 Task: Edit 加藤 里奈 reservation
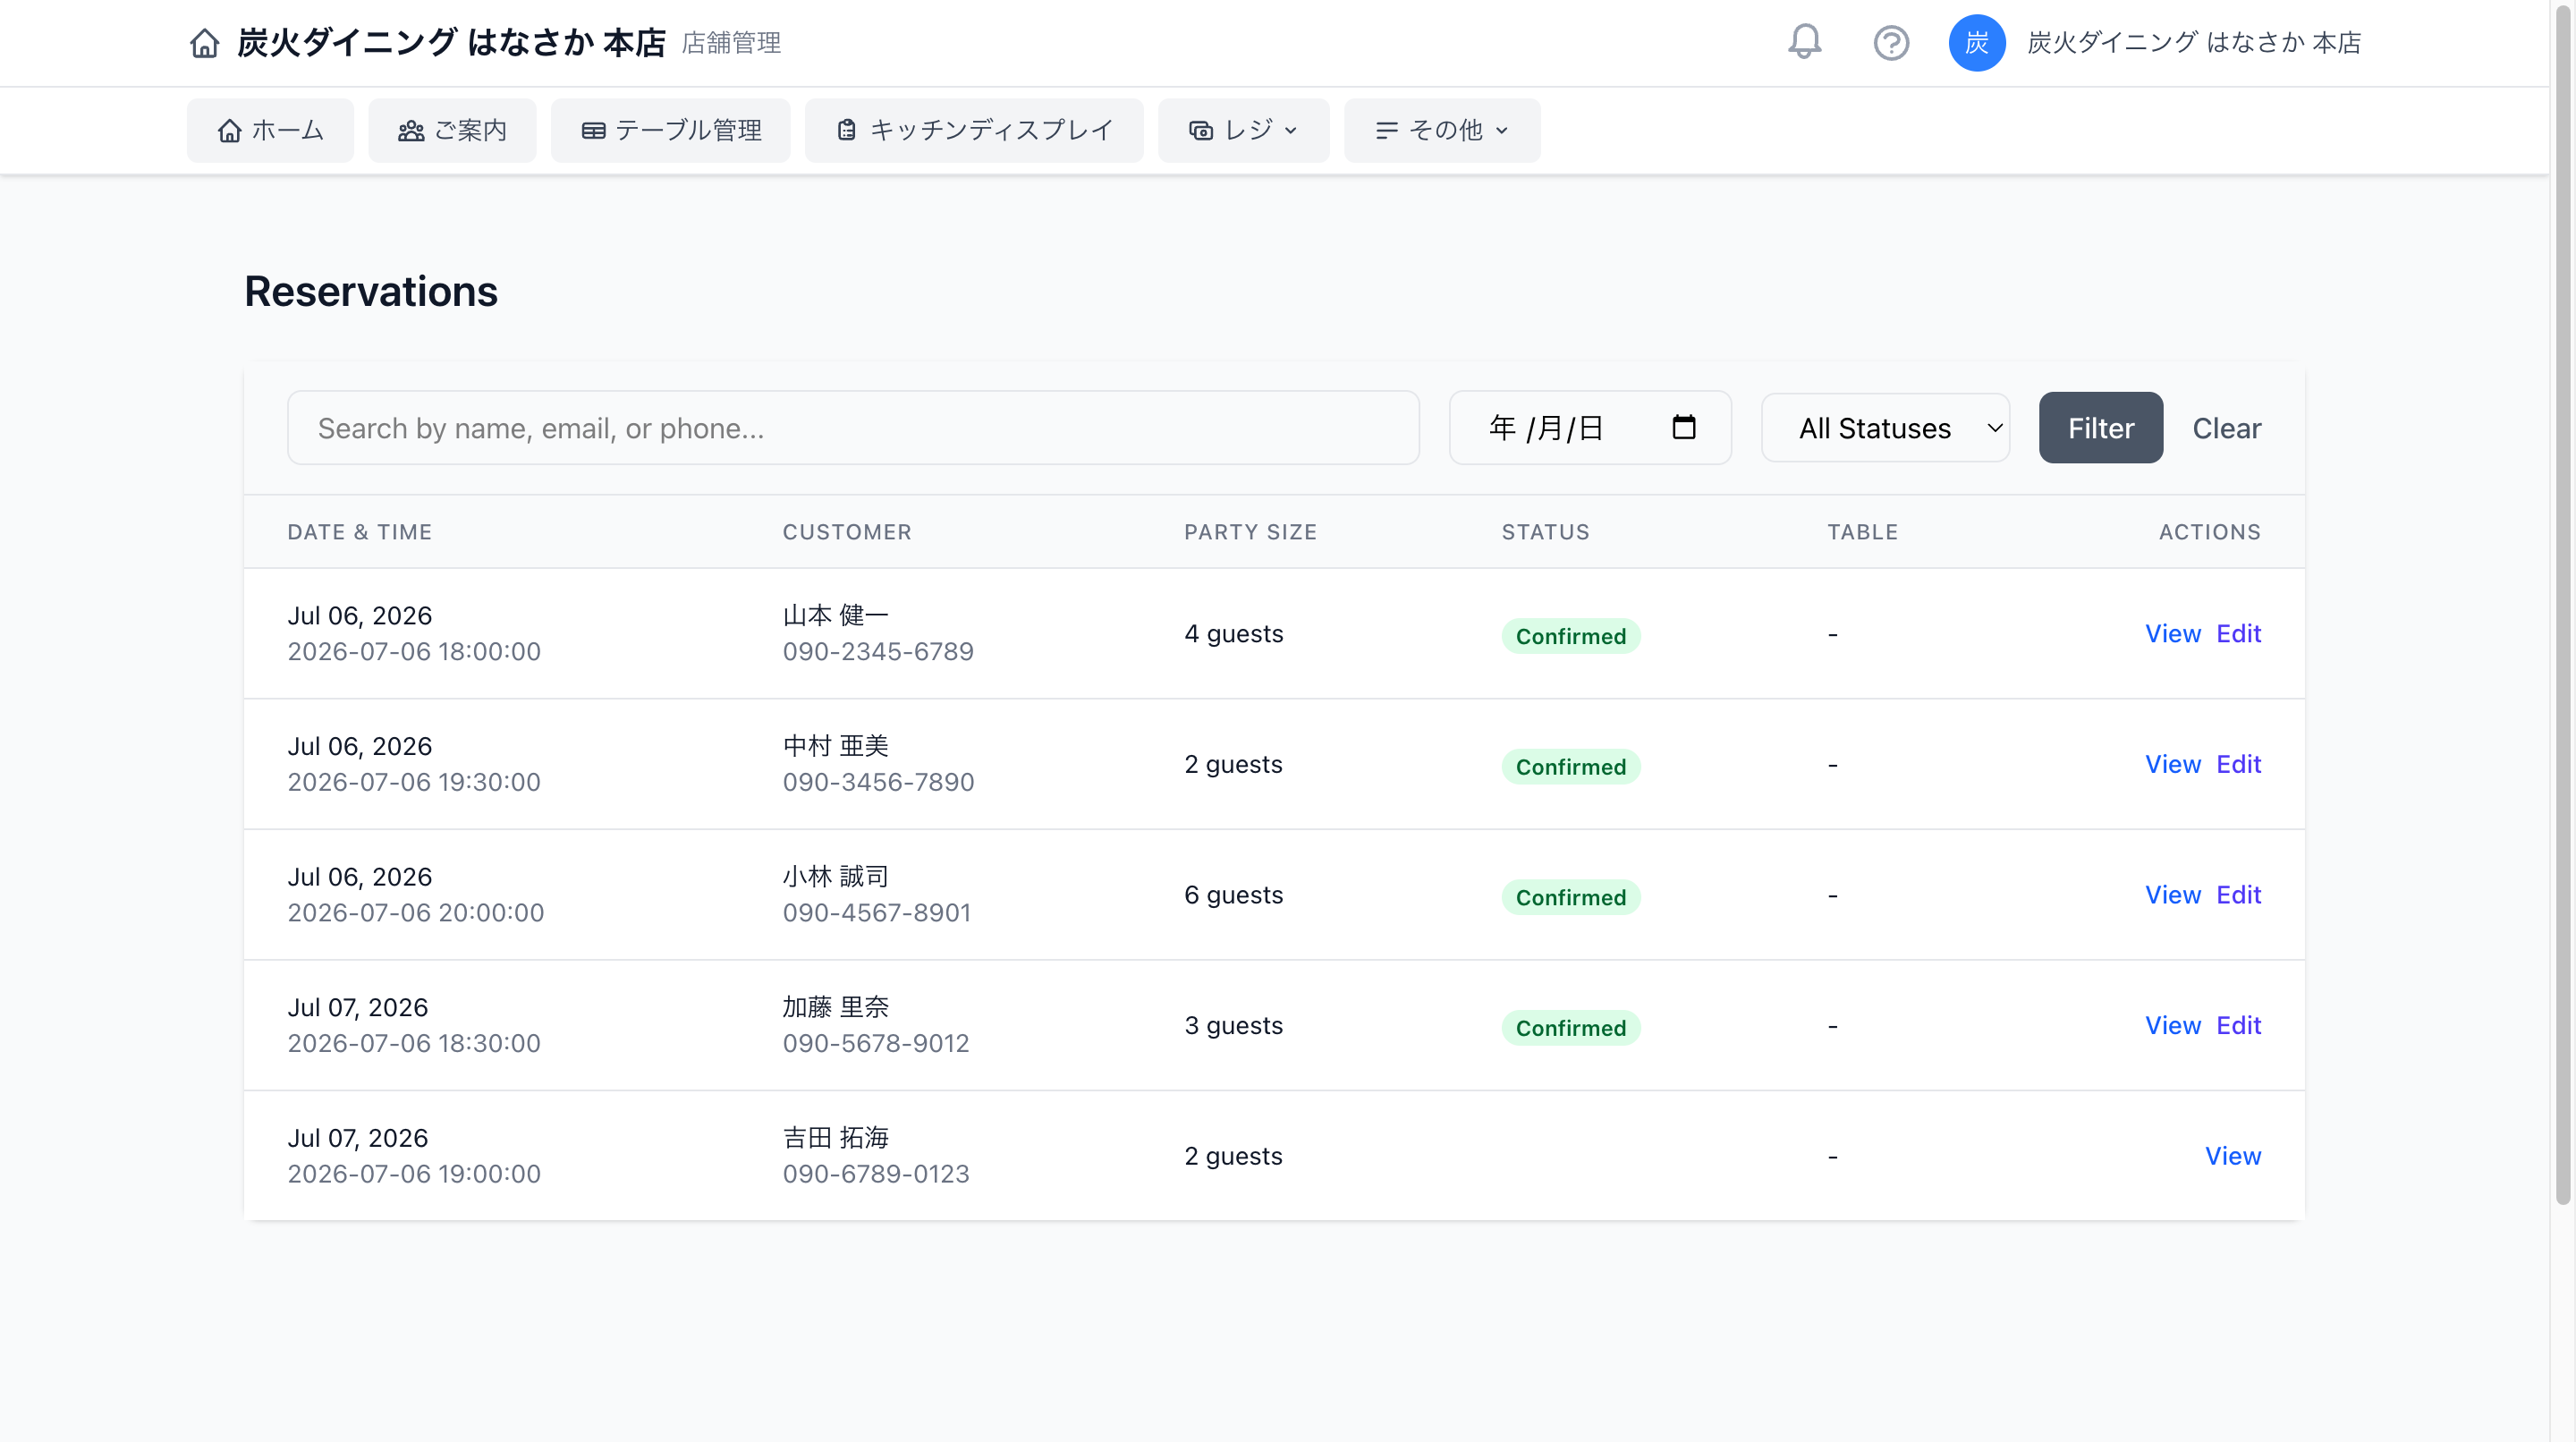pos(2238,1025)
